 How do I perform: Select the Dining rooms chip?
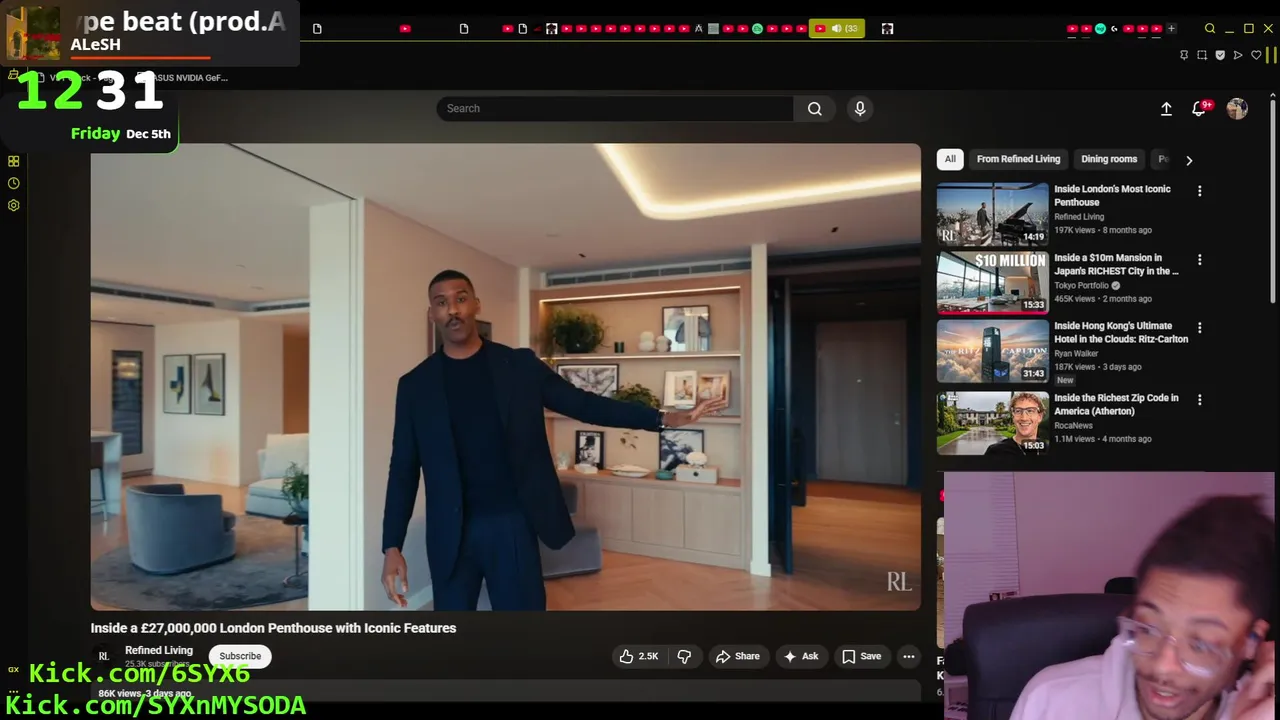pyautogui.click(x=1109, y=159)
